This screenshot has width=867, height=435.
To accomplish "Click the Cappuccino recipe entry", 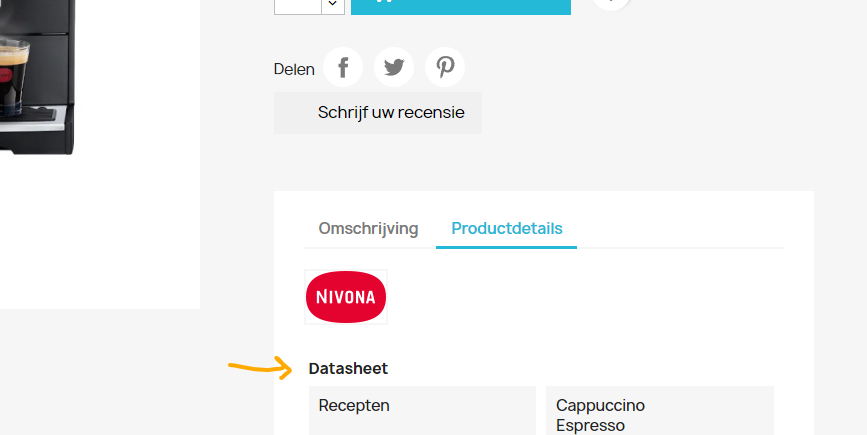I will 600,405.
